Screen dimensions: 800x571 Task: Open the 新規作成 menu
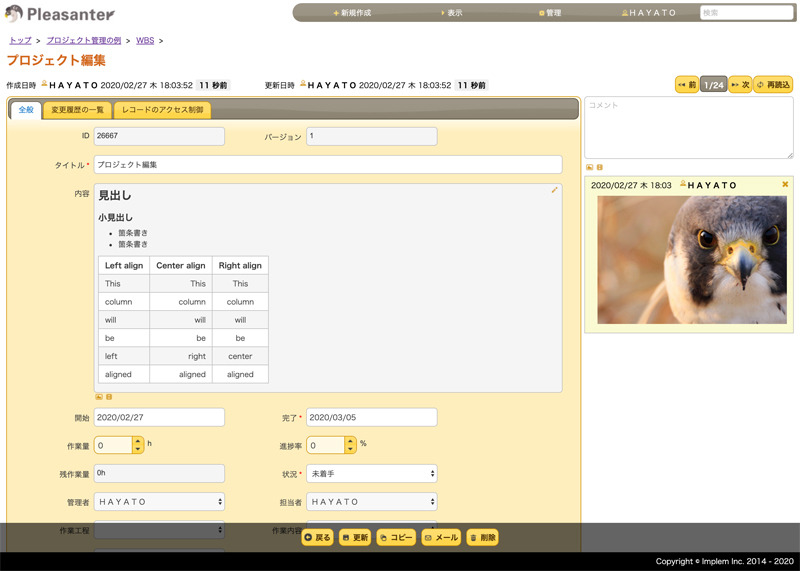352,13
